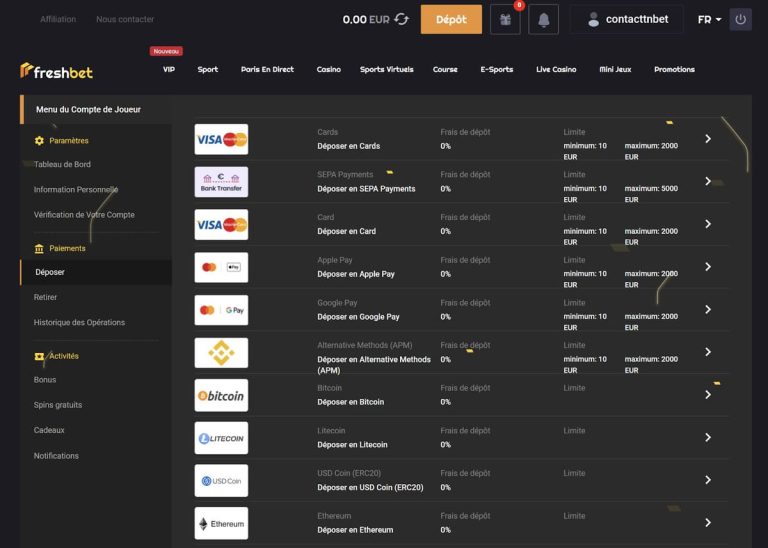Expand the Apple Pay row chevron
The image size is (768, 548).
(708, 266)
